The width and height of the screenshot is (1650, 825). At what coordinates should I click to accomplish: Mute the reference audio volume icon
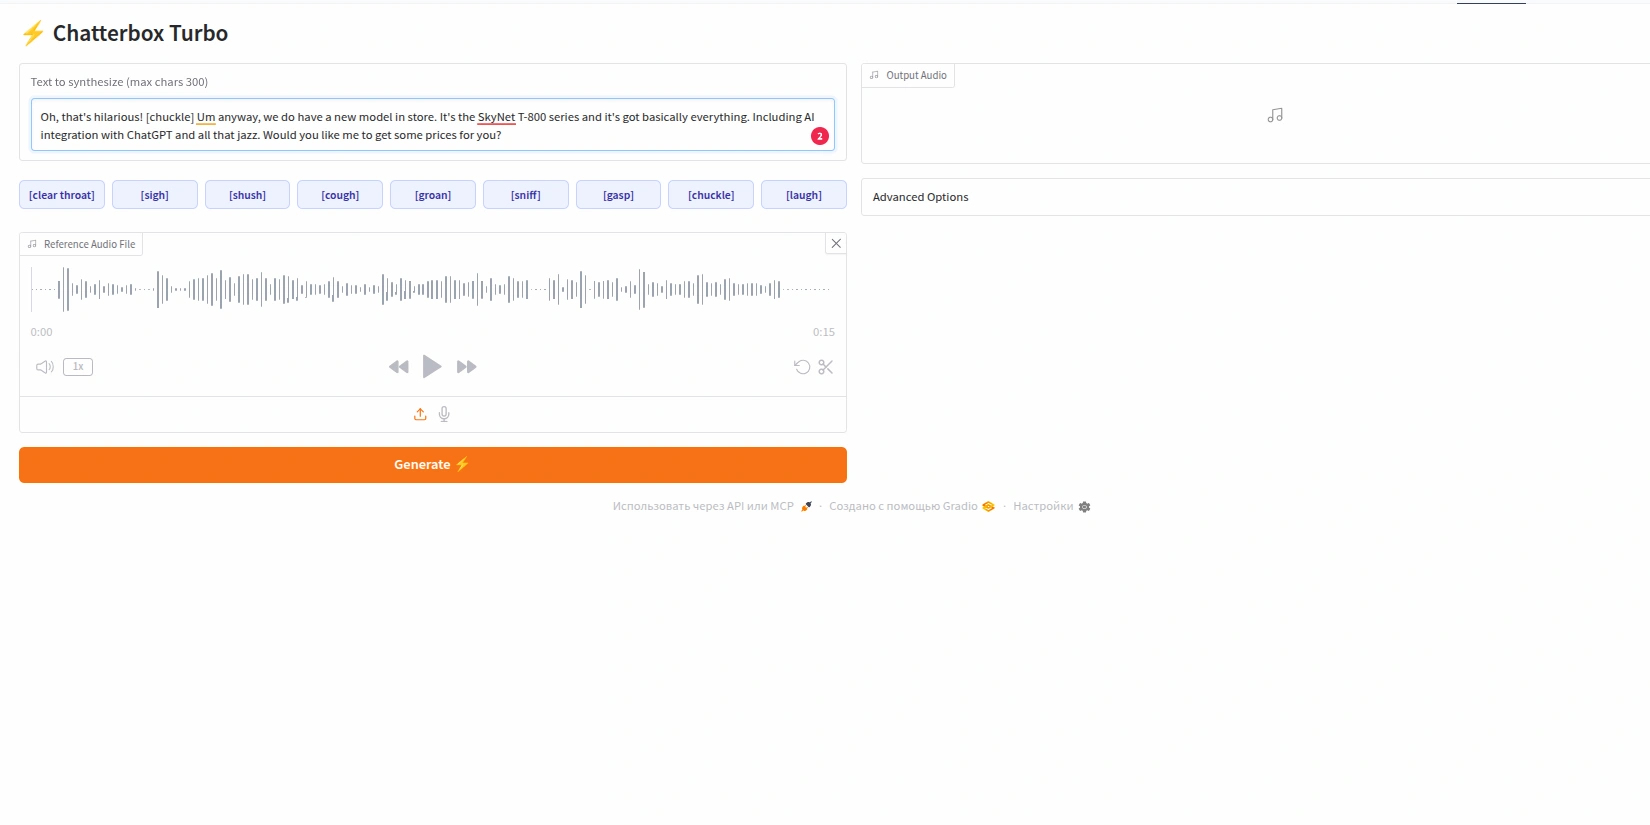tap(45, 367)
